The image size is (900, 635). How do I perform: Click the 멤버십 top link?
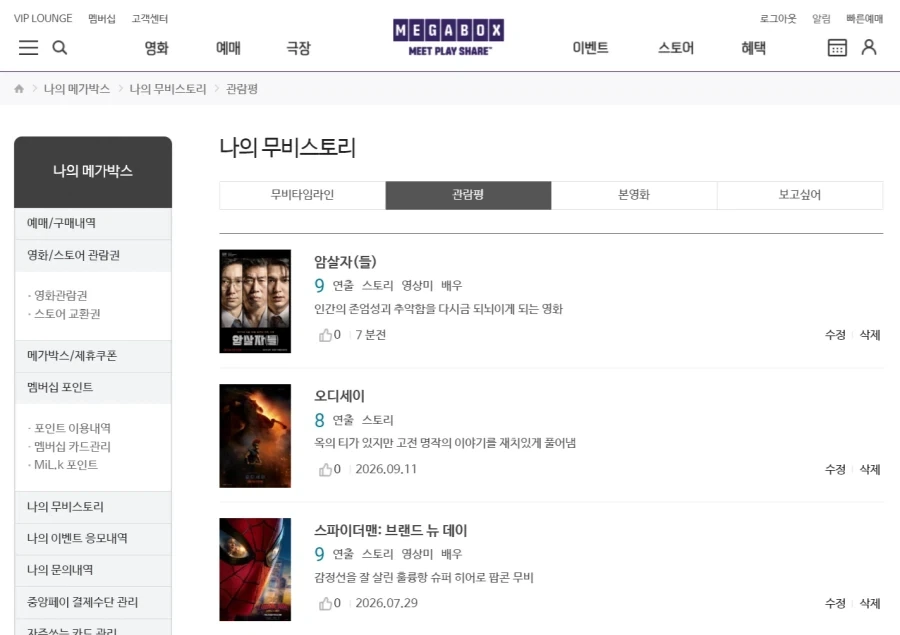(102, 18)
